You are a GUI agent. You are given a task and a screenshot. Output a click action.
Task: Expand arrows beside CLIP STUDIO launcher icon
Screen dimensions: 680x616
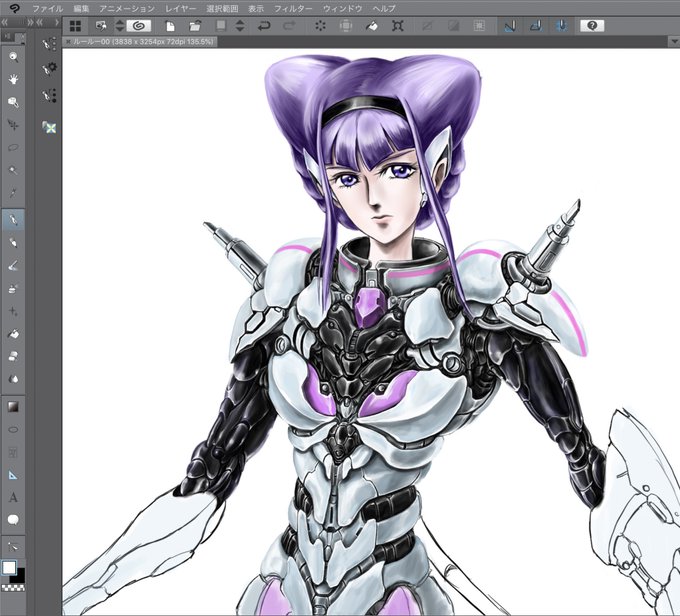coord(120,26)
